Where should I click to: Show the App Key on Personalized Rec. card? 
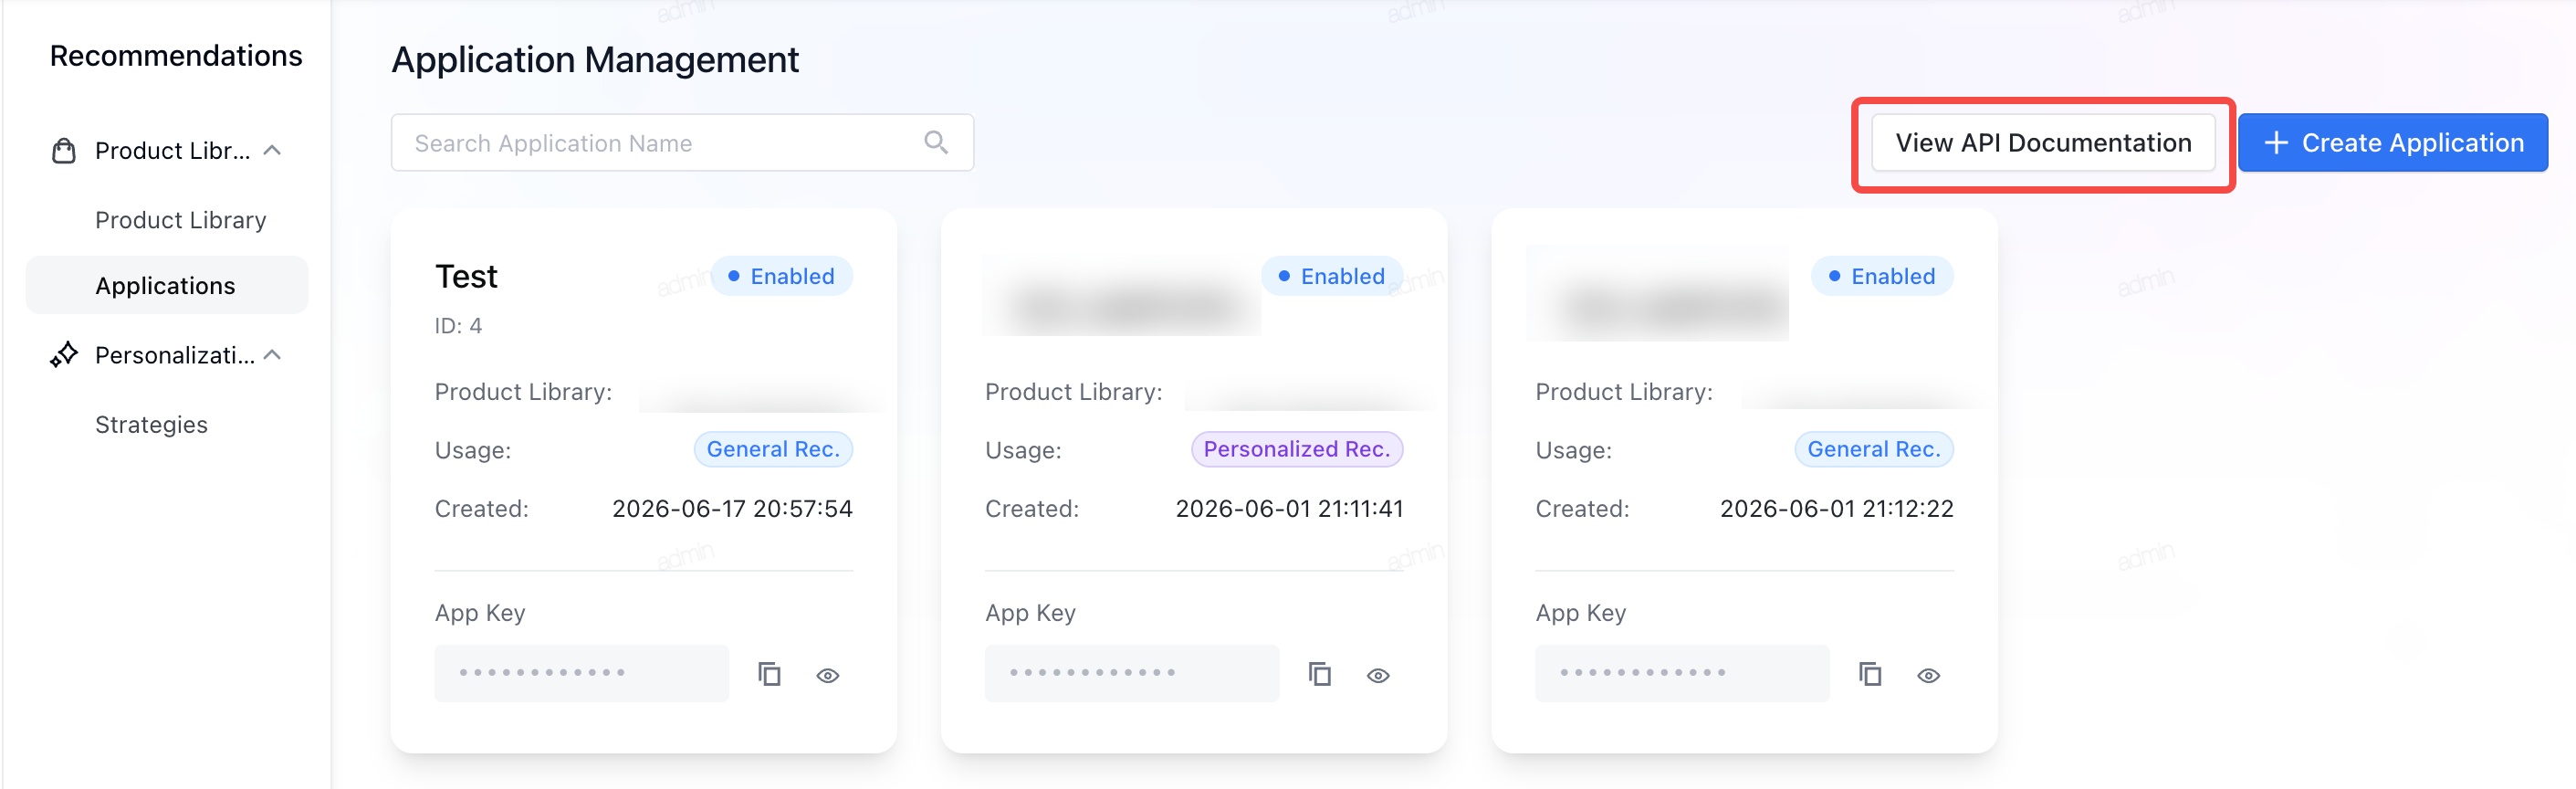click(1378, 675)
